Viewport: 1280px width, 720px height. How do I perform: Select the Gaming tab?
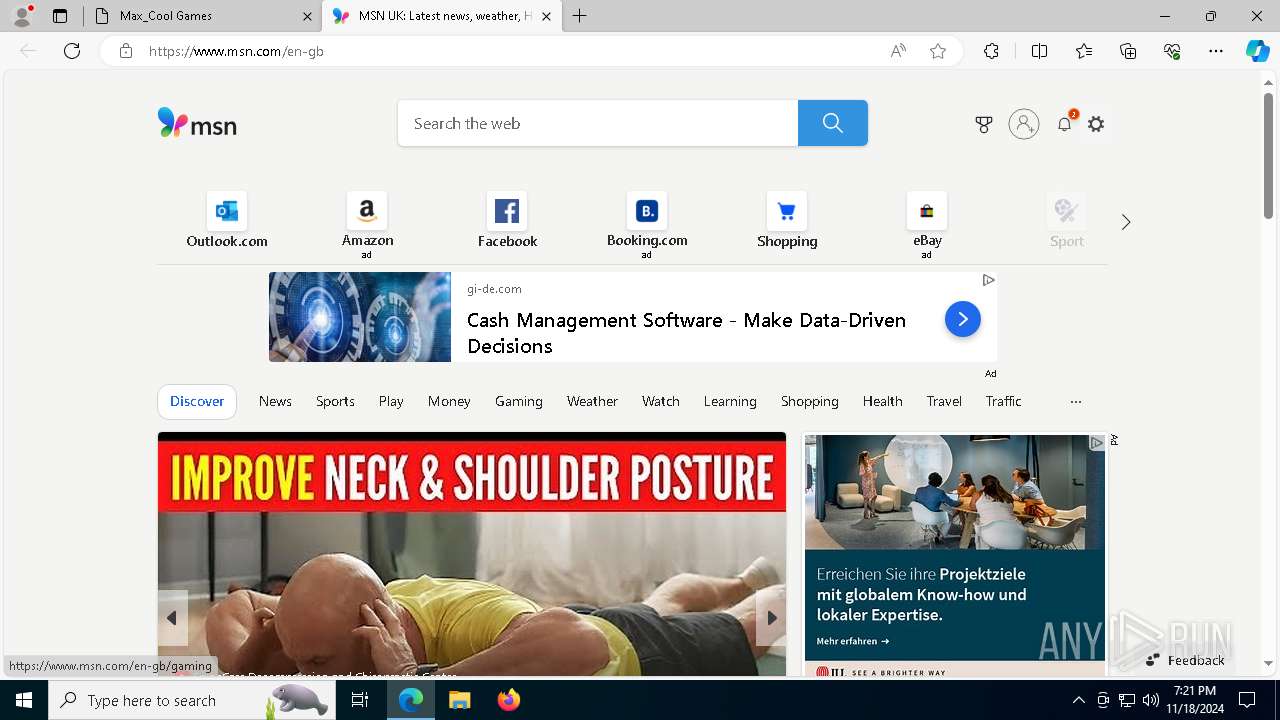519,401
